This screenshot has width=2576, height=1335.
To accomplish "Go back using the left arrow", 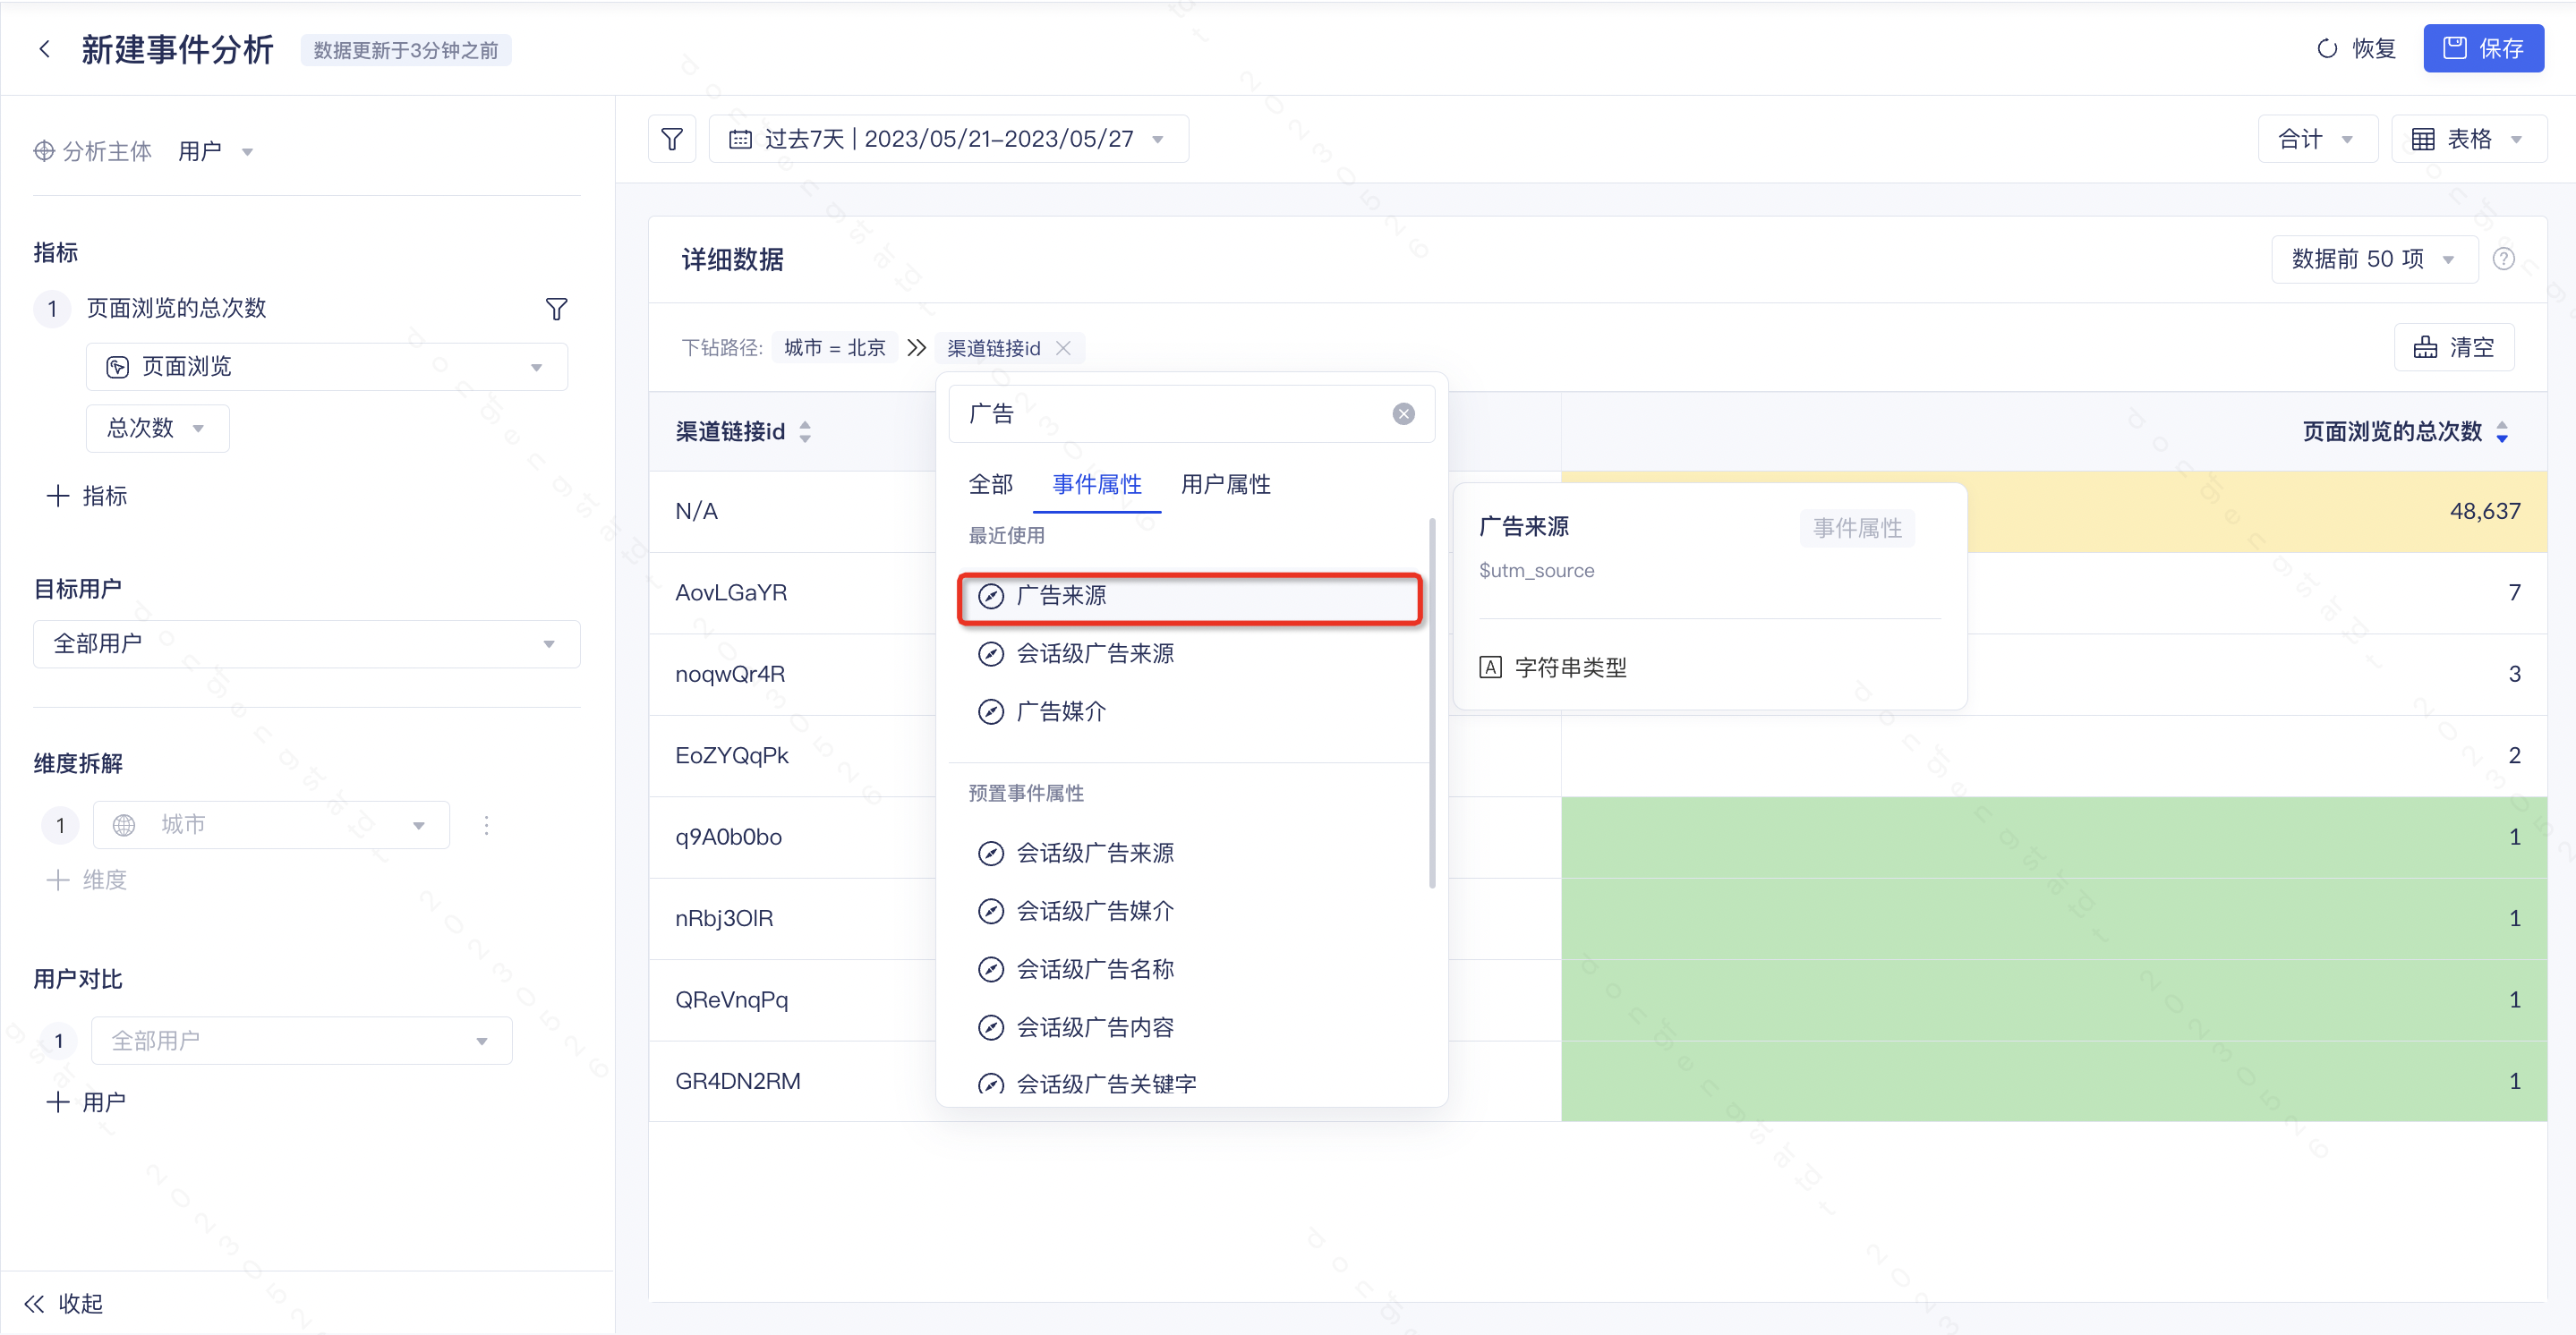I will [44, 49].
